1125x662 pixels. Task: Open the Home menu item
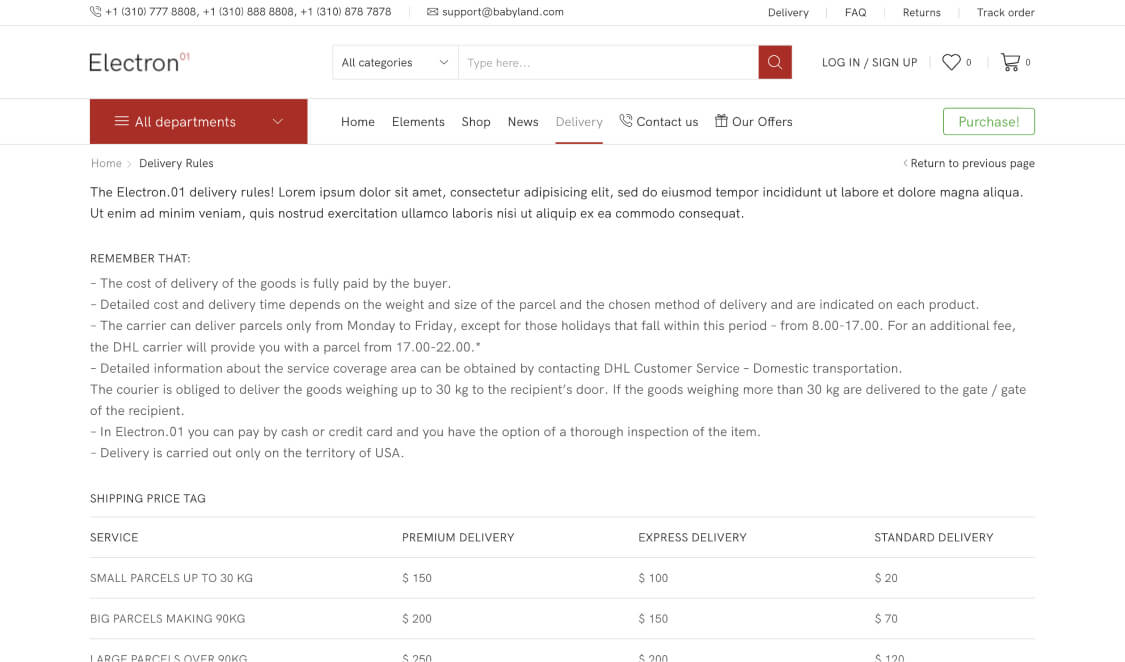[357, 122]
